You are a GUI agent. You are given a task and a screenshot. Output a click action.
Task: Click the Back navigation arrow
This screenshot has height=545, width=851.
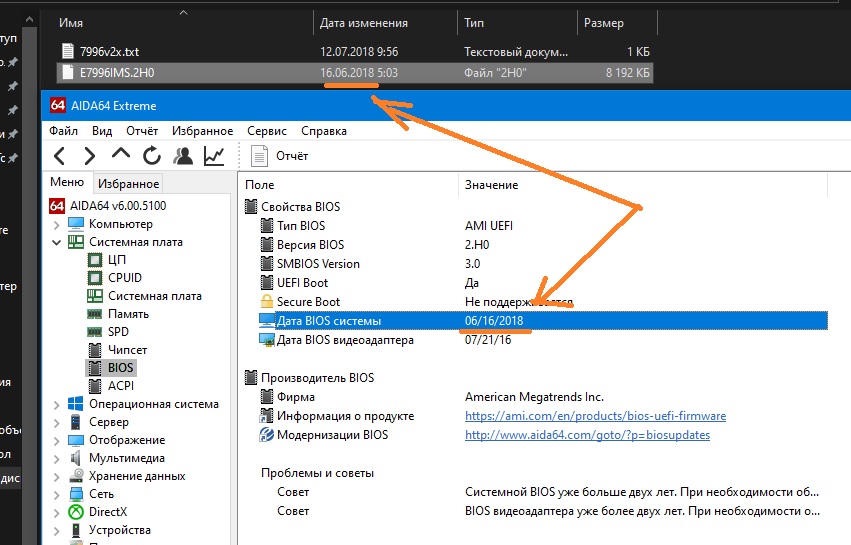click(60, 156)
